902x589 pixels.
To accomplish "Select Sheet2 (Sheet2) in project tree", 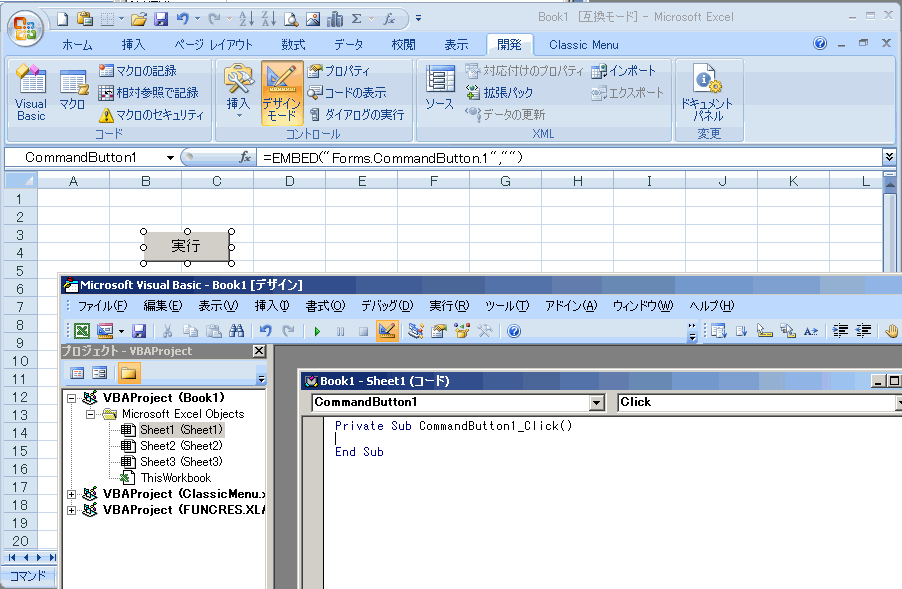I will (180, 446).
